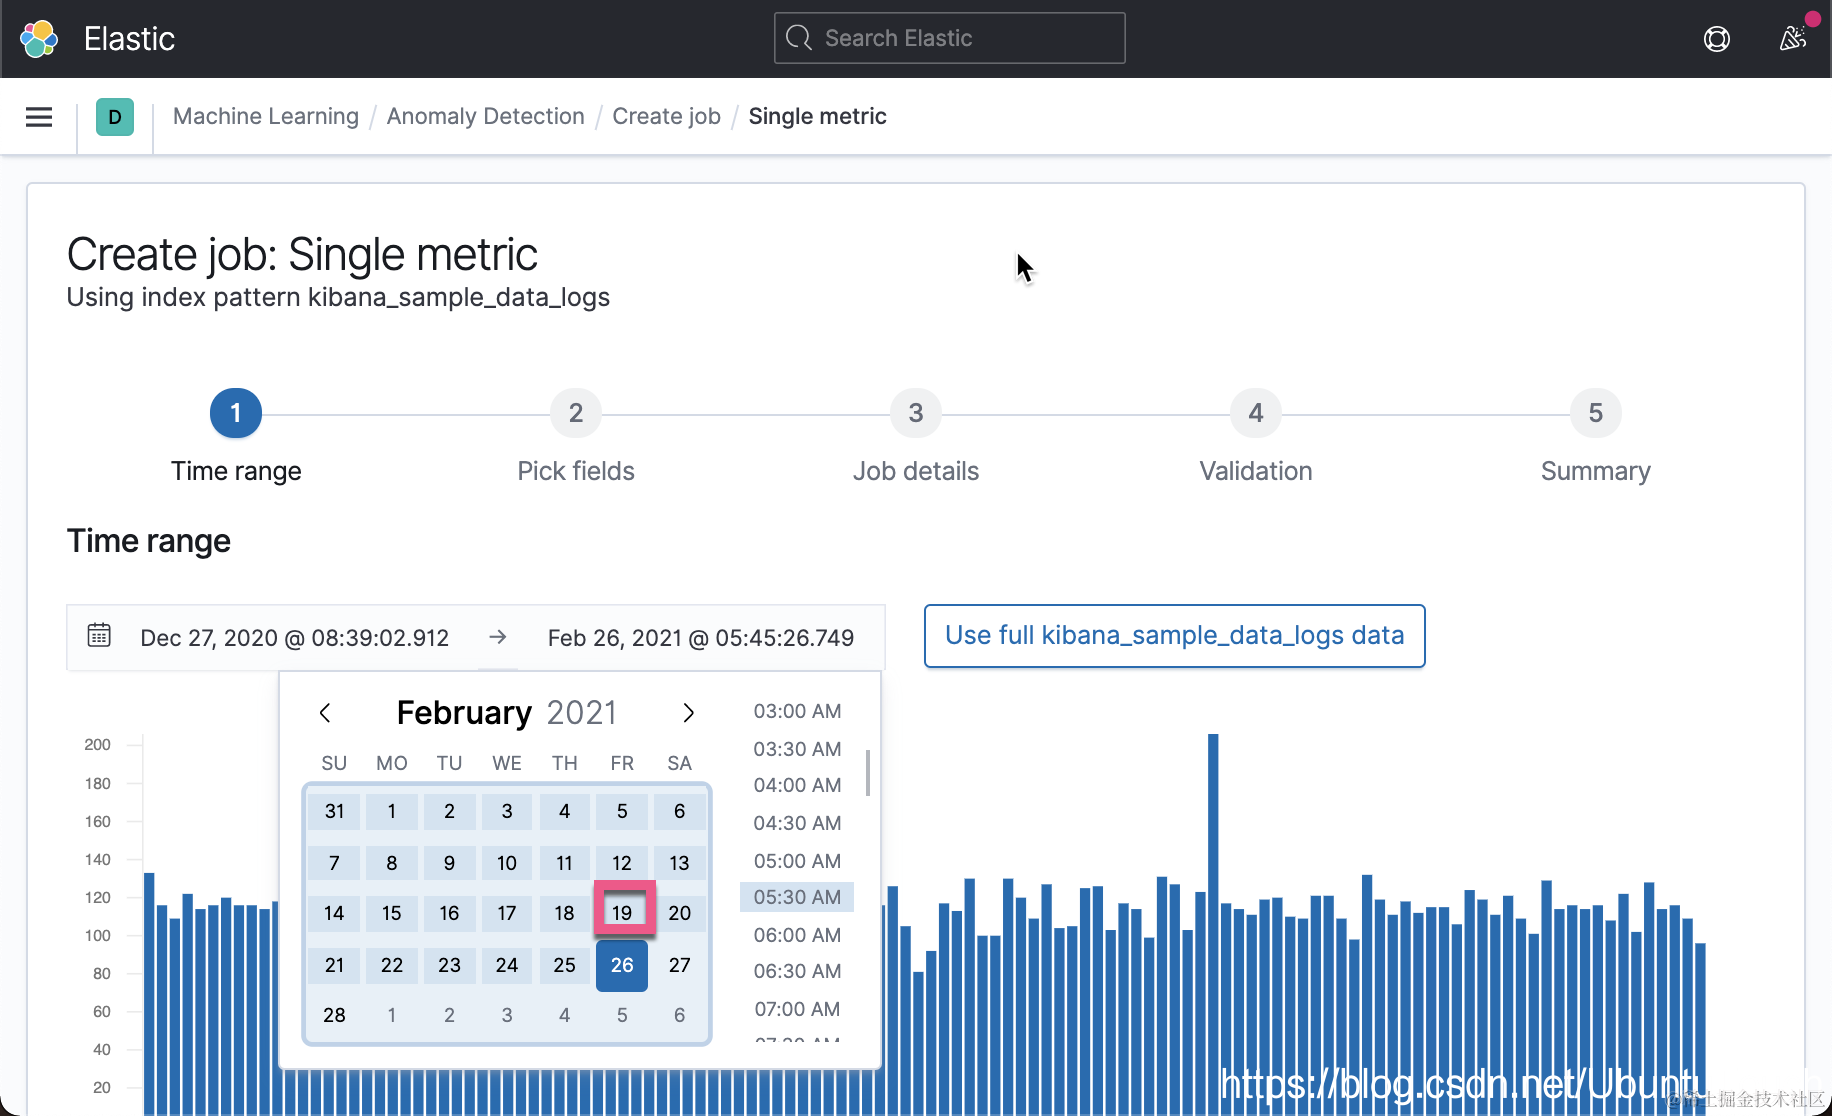Viewport: 1832px width, 1116px height.
Task: Click the tallest spike bar in chart
Action: [x=1213, y=924]
